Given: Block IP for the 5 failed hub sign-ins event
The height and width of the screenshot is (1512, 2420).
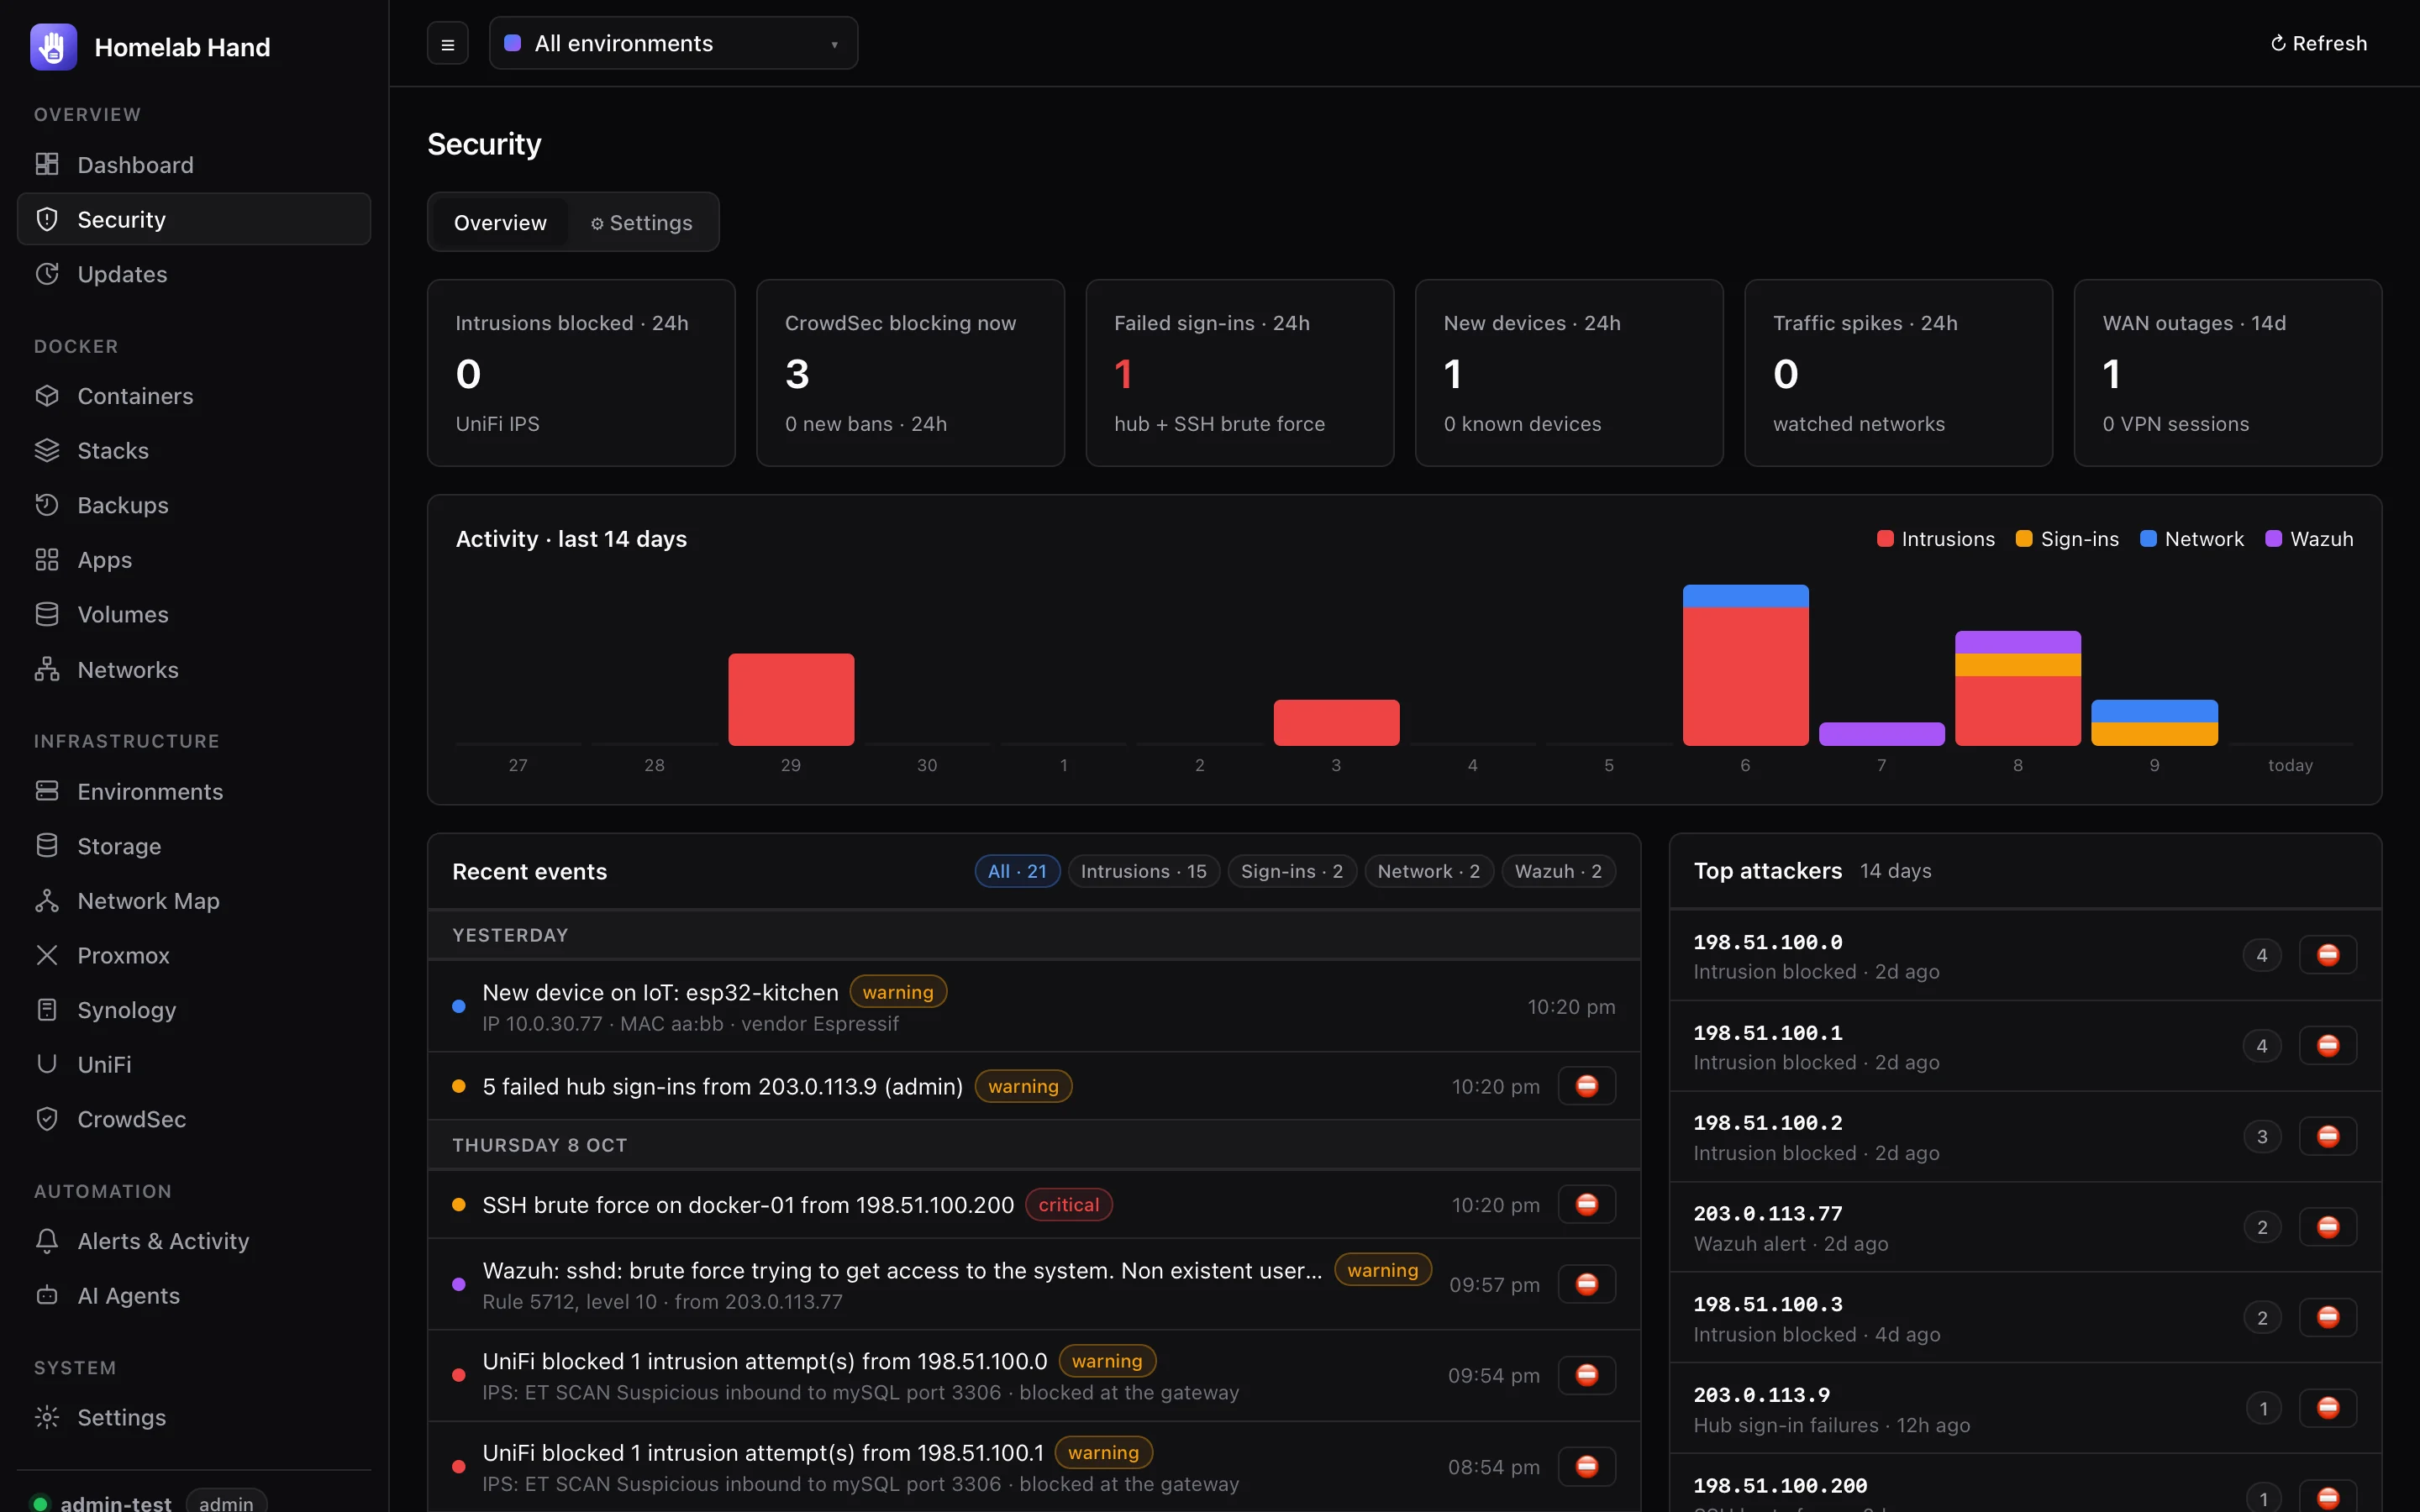Looking at the screenshot, I should coord(1586,1086).
